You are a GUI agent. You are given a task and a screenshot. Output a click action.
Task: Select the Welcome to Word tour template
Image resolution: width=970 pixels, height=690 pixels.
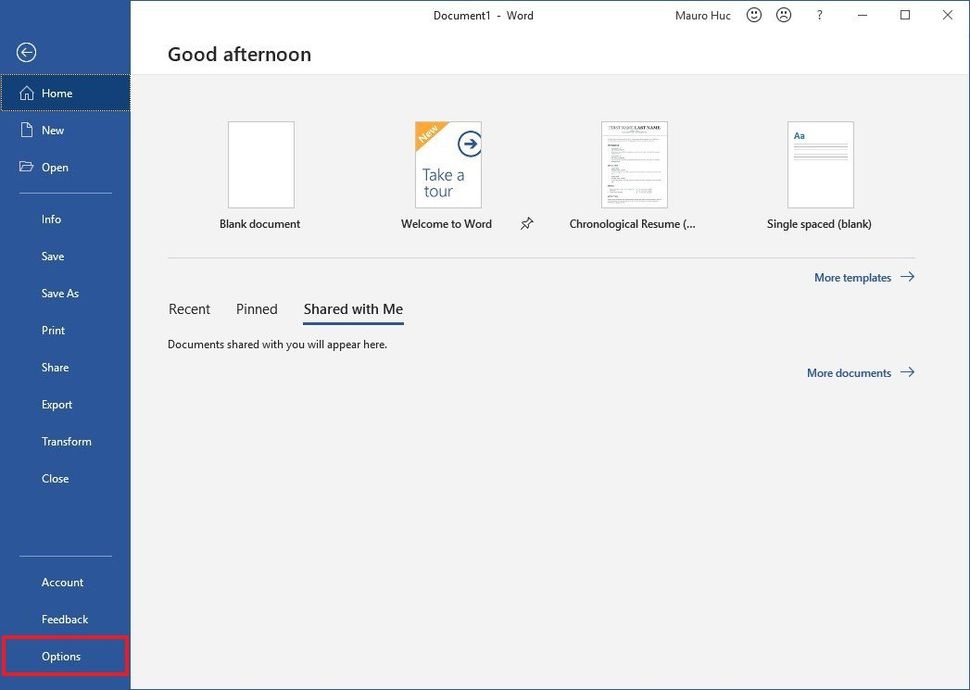446,164
